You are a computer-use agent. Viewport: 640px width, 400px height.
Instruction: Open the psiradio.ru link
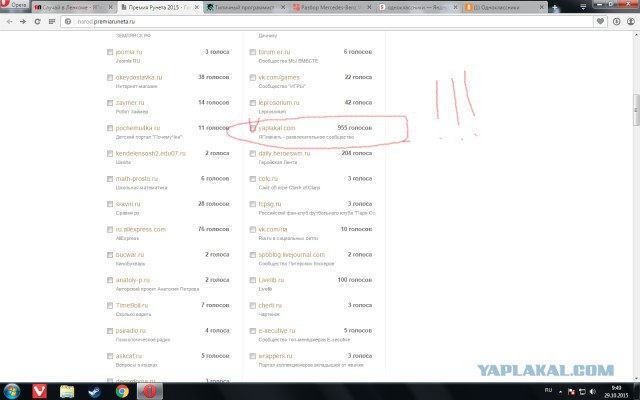tap(131, 330)
